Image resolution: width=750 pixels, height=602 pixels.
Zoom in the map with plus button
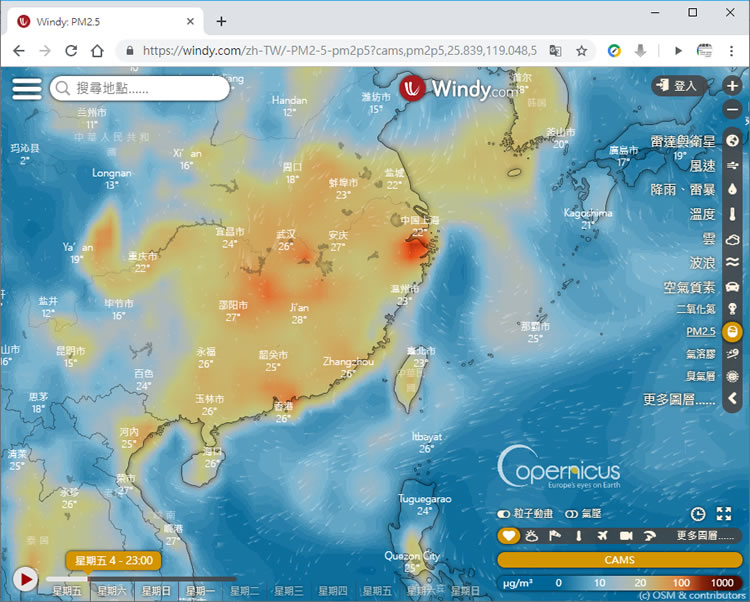point(733,86)
